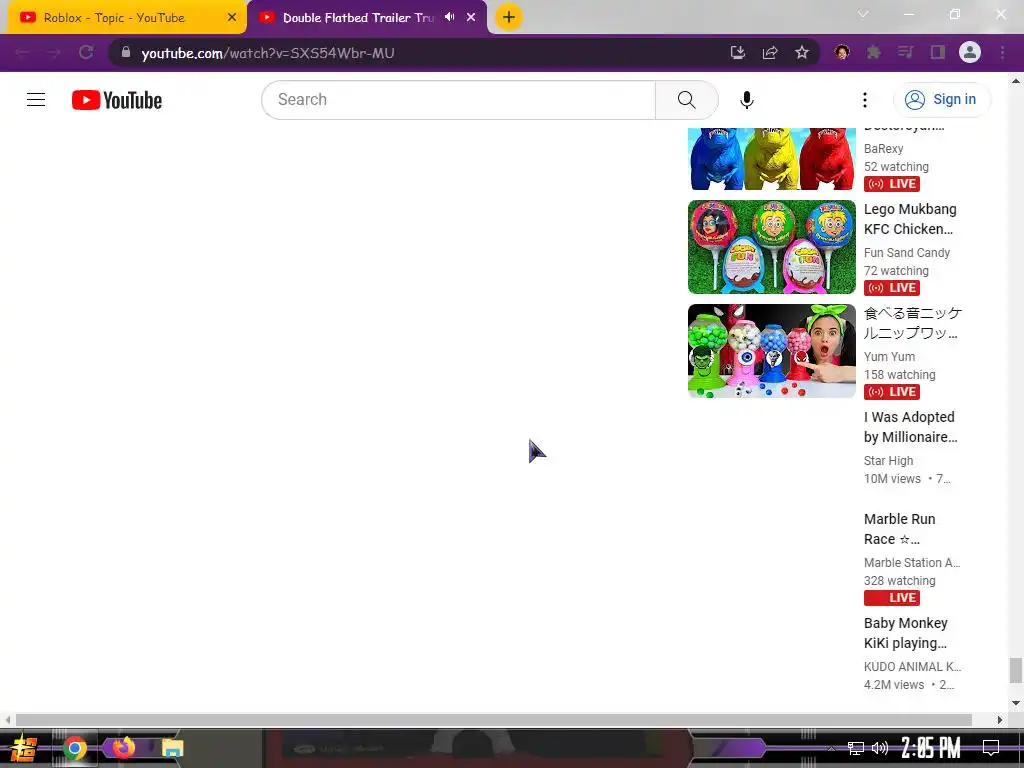Viewport: 1024px width, 768px height.
Task: Open the gumball machines Yum Yum thumbnail
Action: pos(771,351)
